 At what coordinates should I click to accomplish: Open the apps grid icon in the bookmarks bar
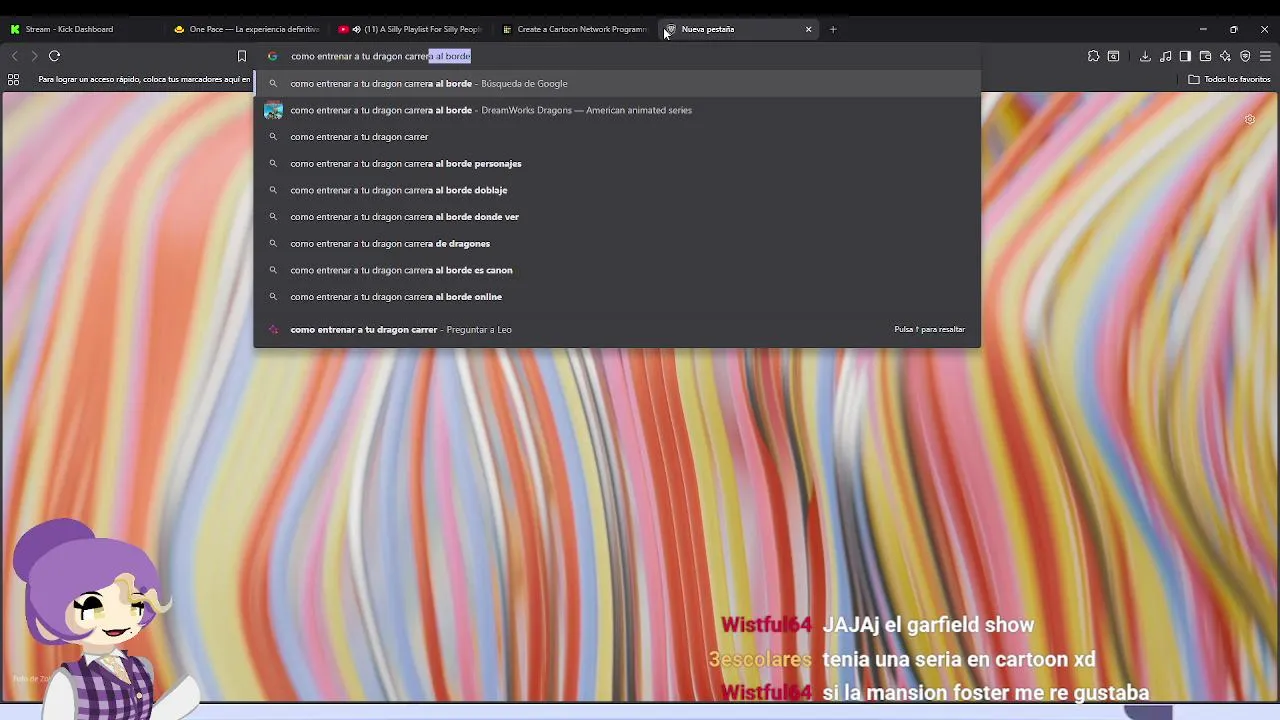click(13, 79)
